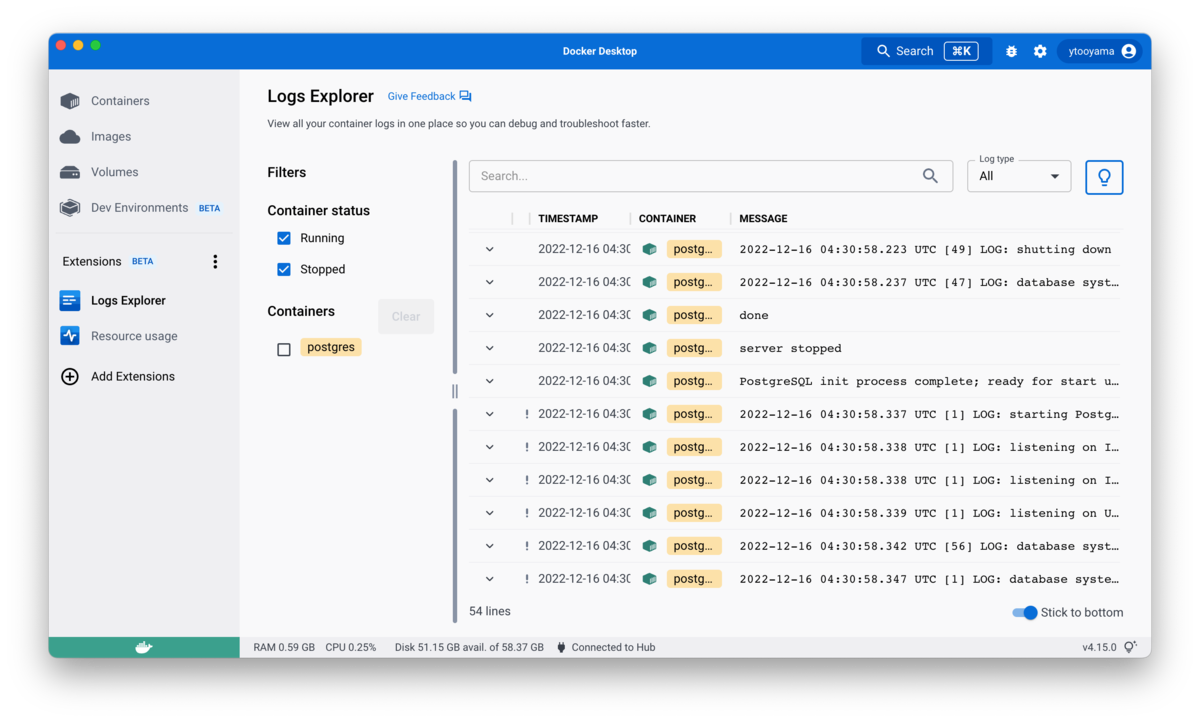Go to Containers in the sidebar

[120, 101]
